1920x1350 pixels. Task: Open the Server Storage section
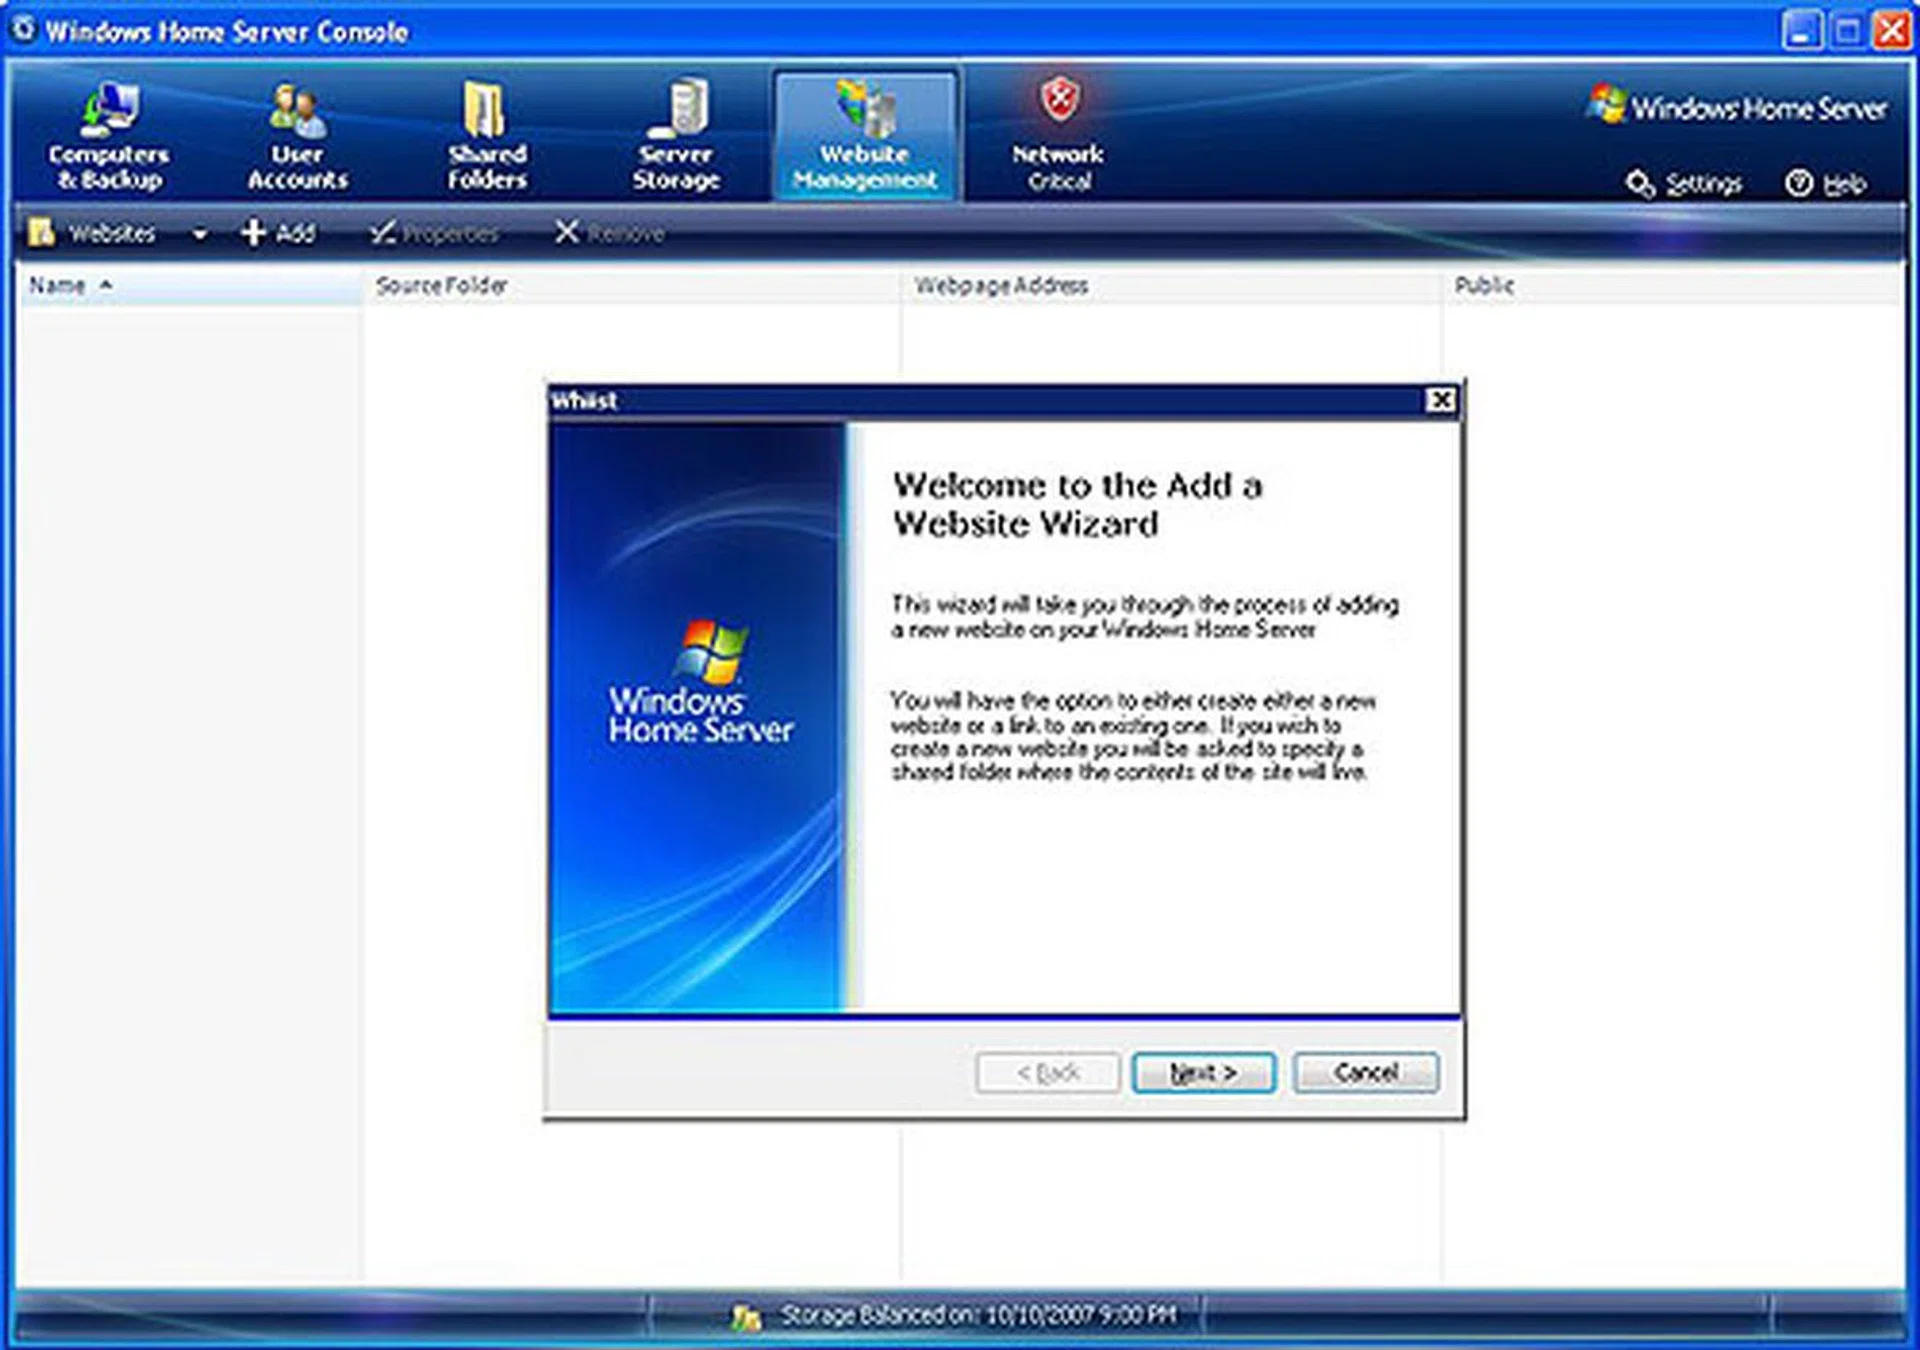676,135
